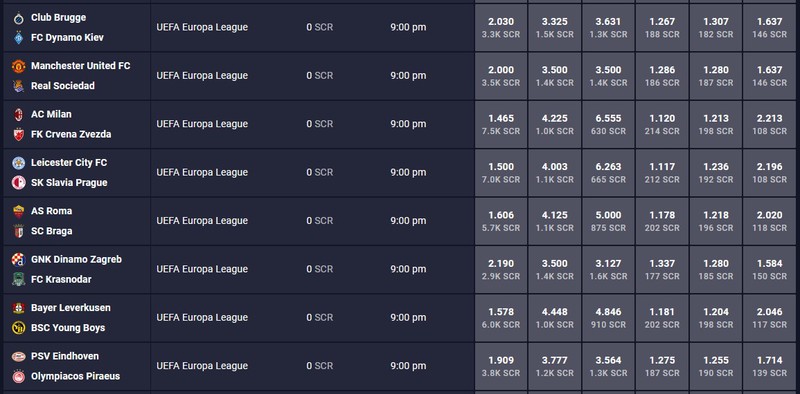The width and height of the screenshot is (800, 394).
Task: Click the PSV Eindhoven club badge
Action: click(x=18, y=357)
